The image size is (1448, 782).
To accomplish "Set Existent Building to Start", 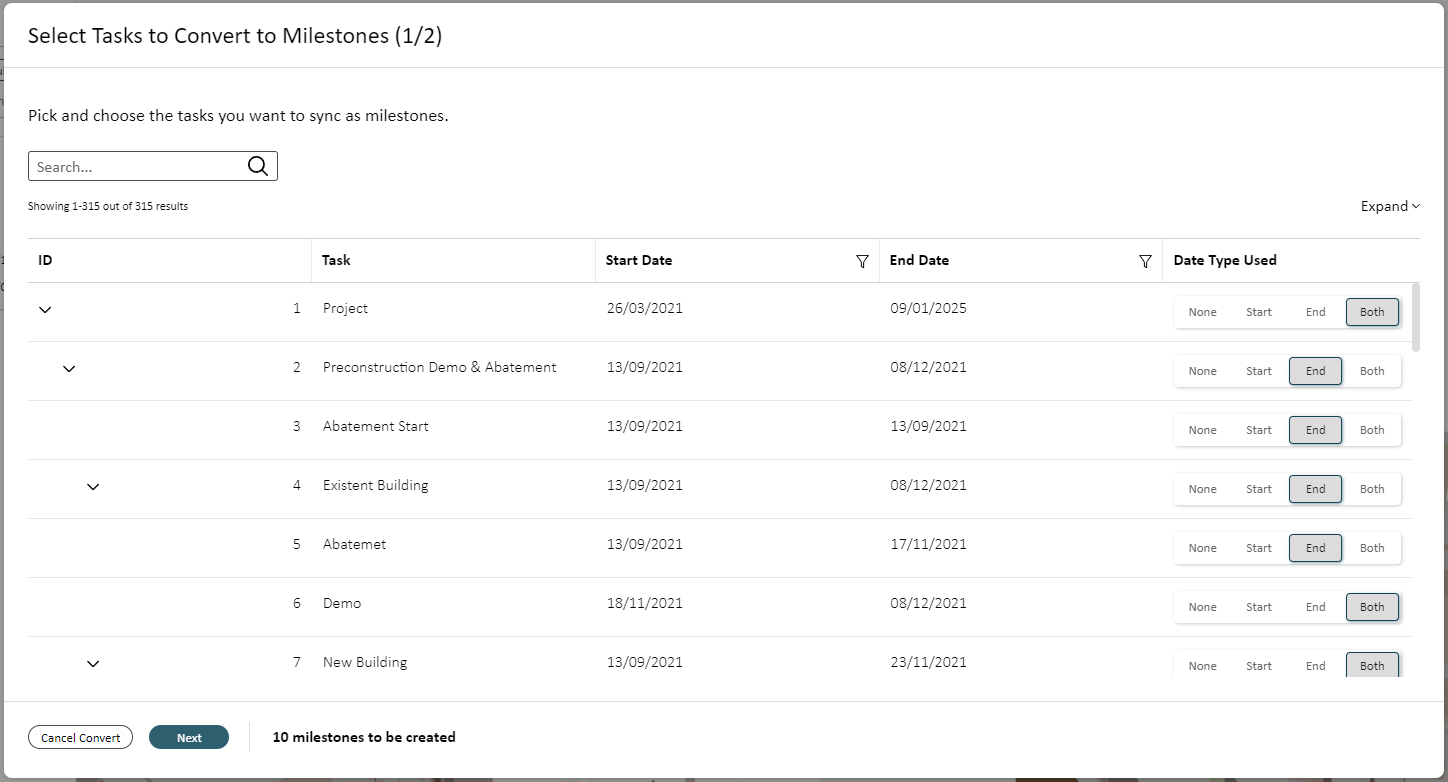I will (1259, 489).
